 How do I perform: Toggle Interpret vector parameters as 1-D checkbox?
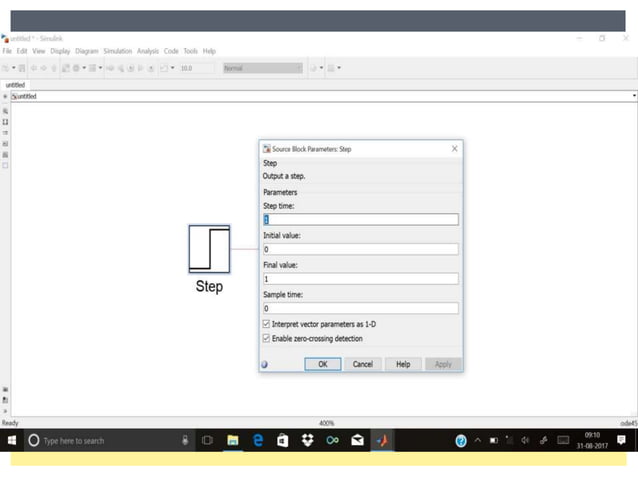267,324
